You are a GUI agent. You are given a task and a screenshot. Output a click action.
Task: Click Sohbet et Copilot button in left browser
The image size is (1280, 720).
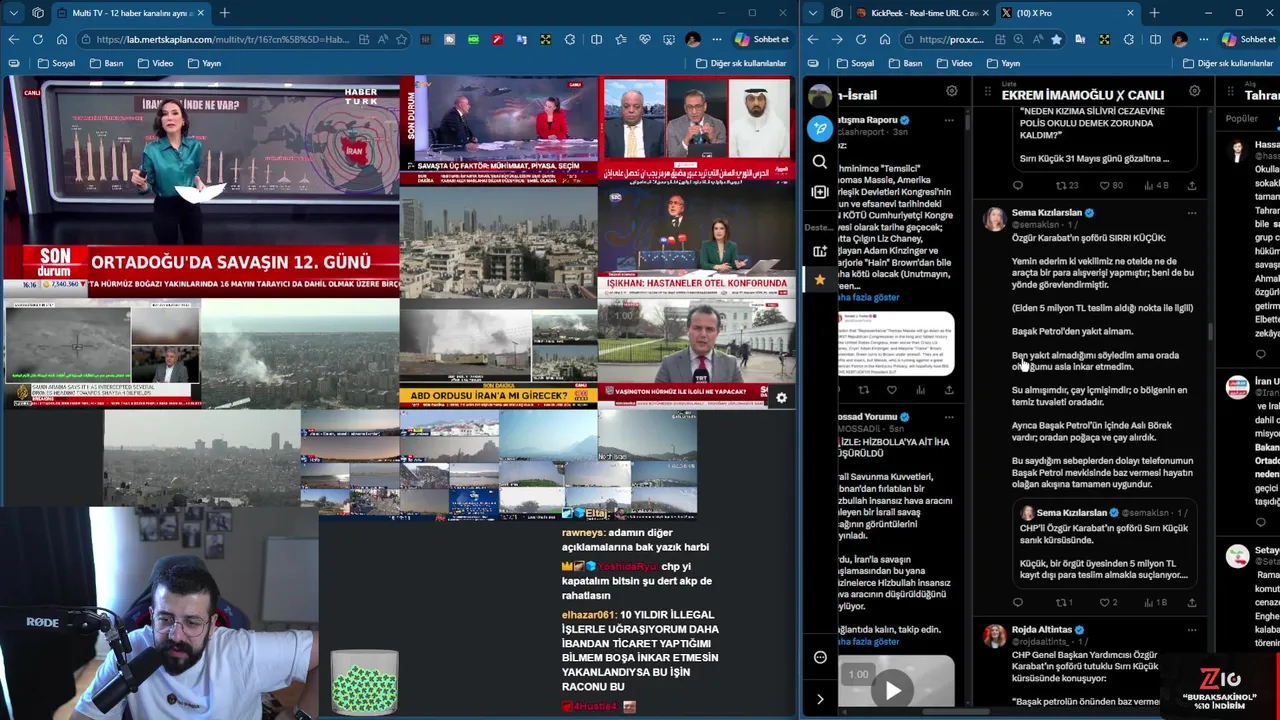(x=762, y=39)
